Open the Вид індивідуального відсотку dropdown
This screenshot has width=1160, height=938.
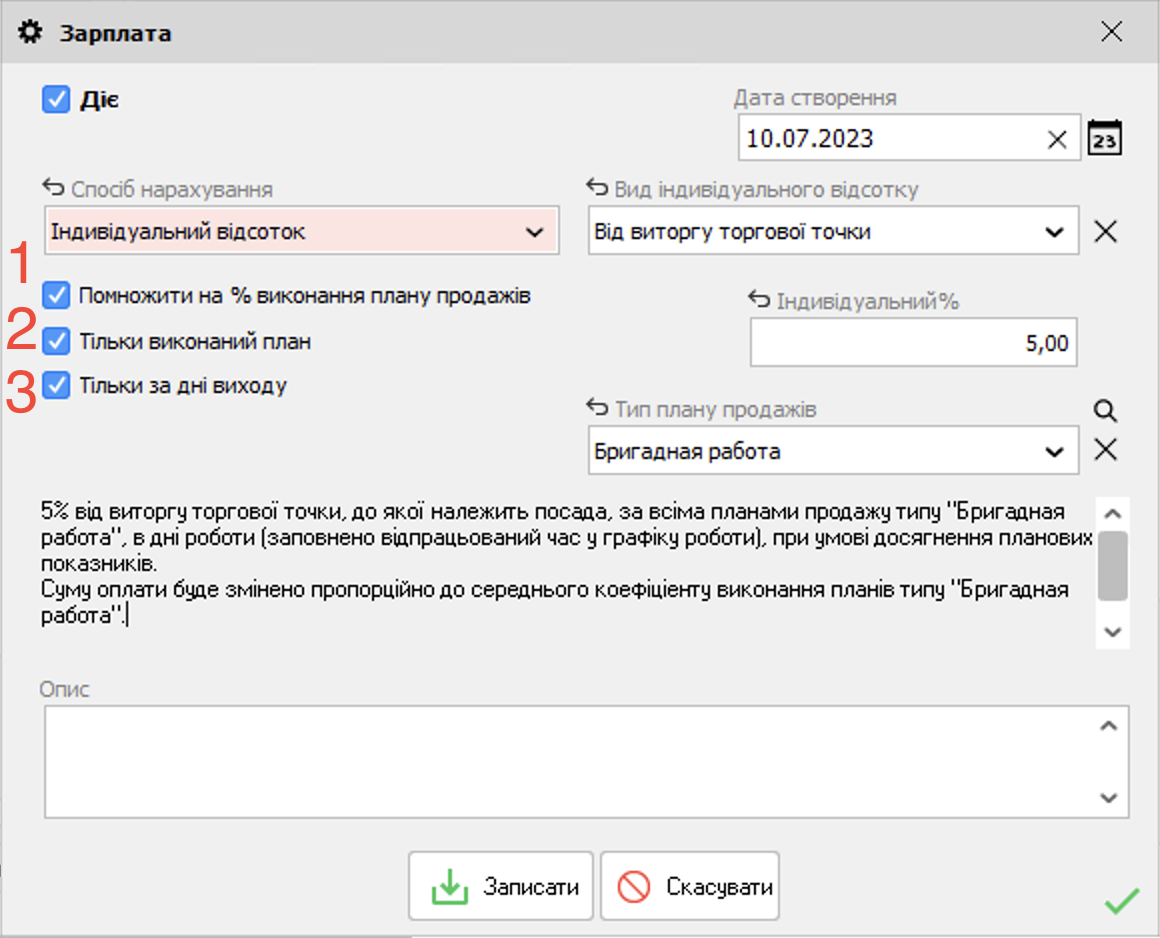coord(1053,232)
